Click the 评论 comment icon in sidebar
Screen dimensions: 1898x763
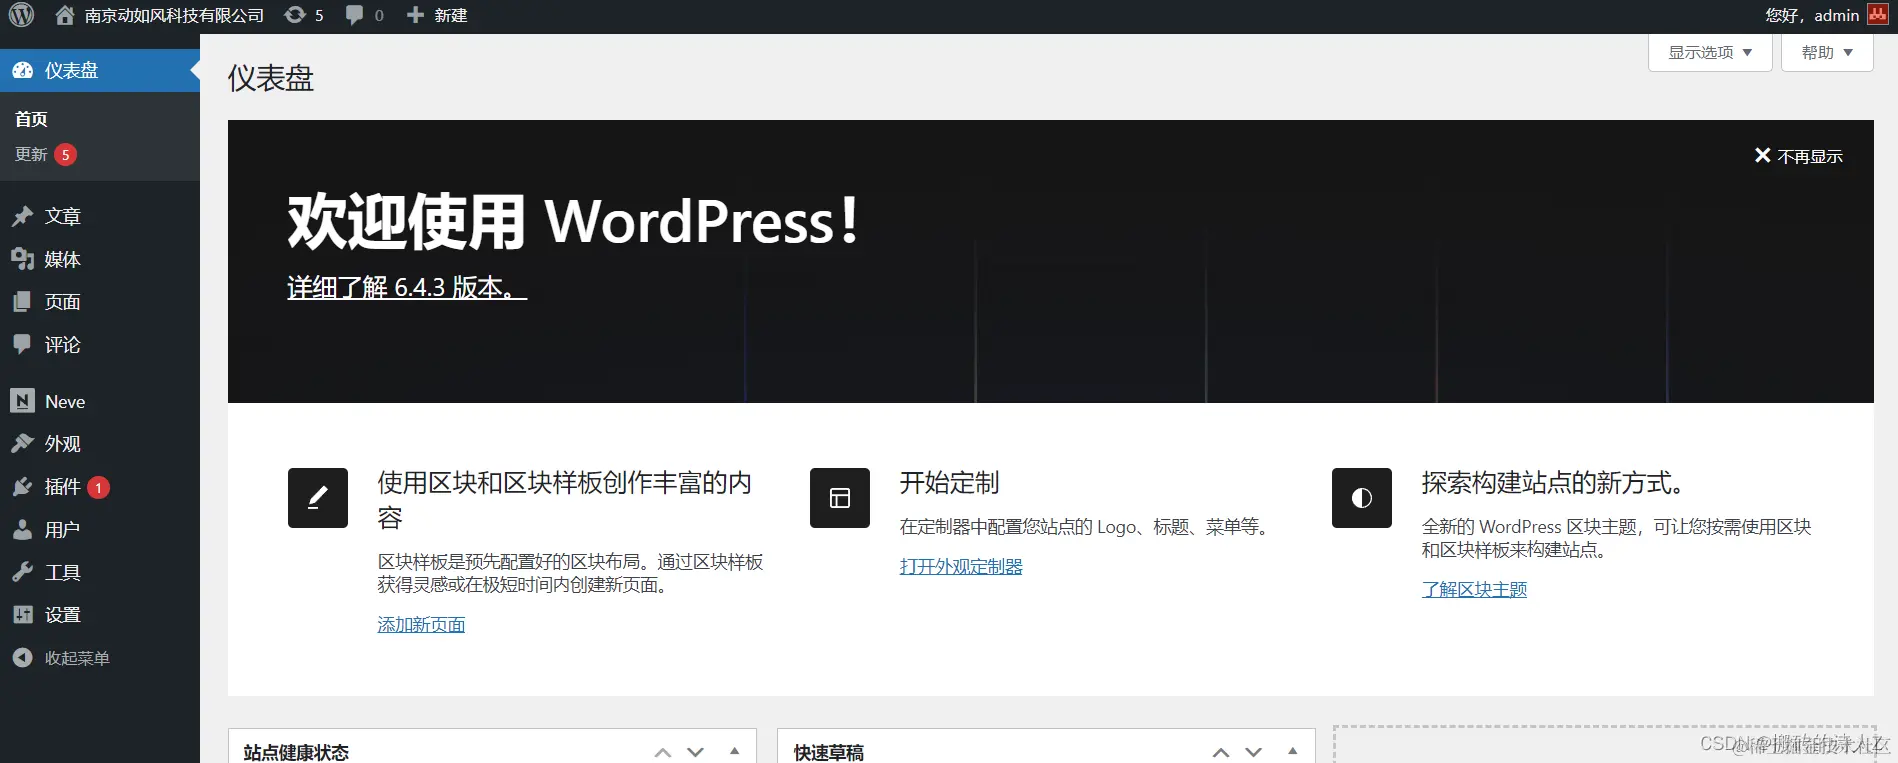(x=22, y=344)
